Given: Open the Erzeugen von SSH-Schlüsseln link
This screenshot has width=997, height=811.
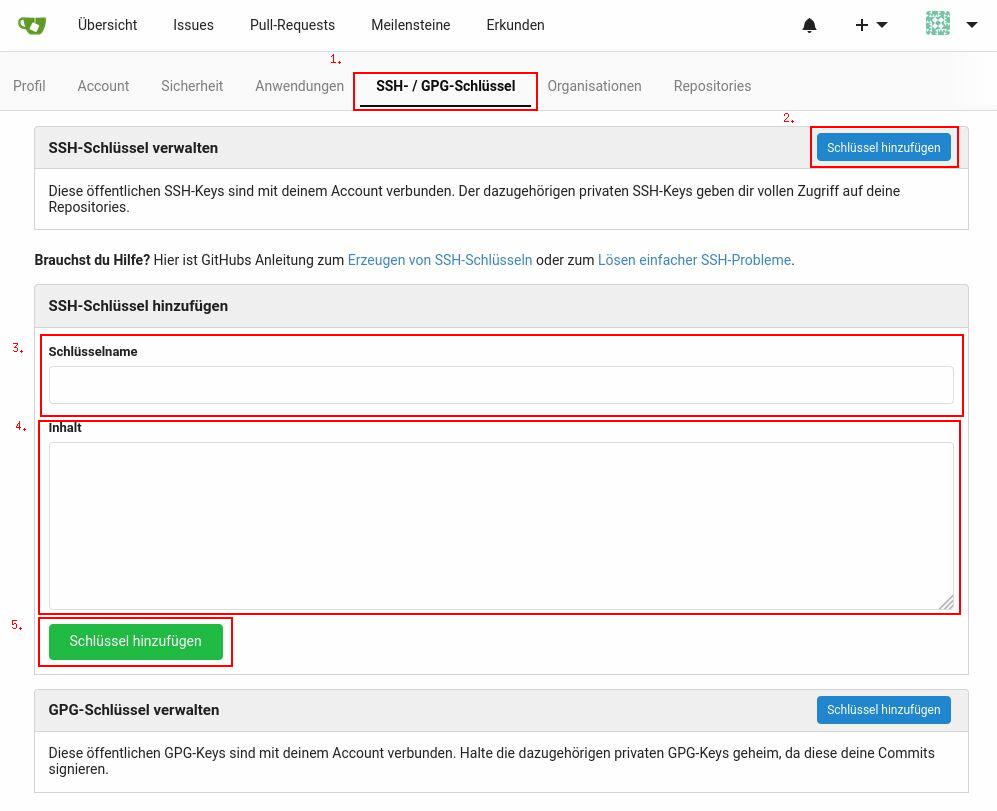Looking at the screenshot, I should (439, 260).
